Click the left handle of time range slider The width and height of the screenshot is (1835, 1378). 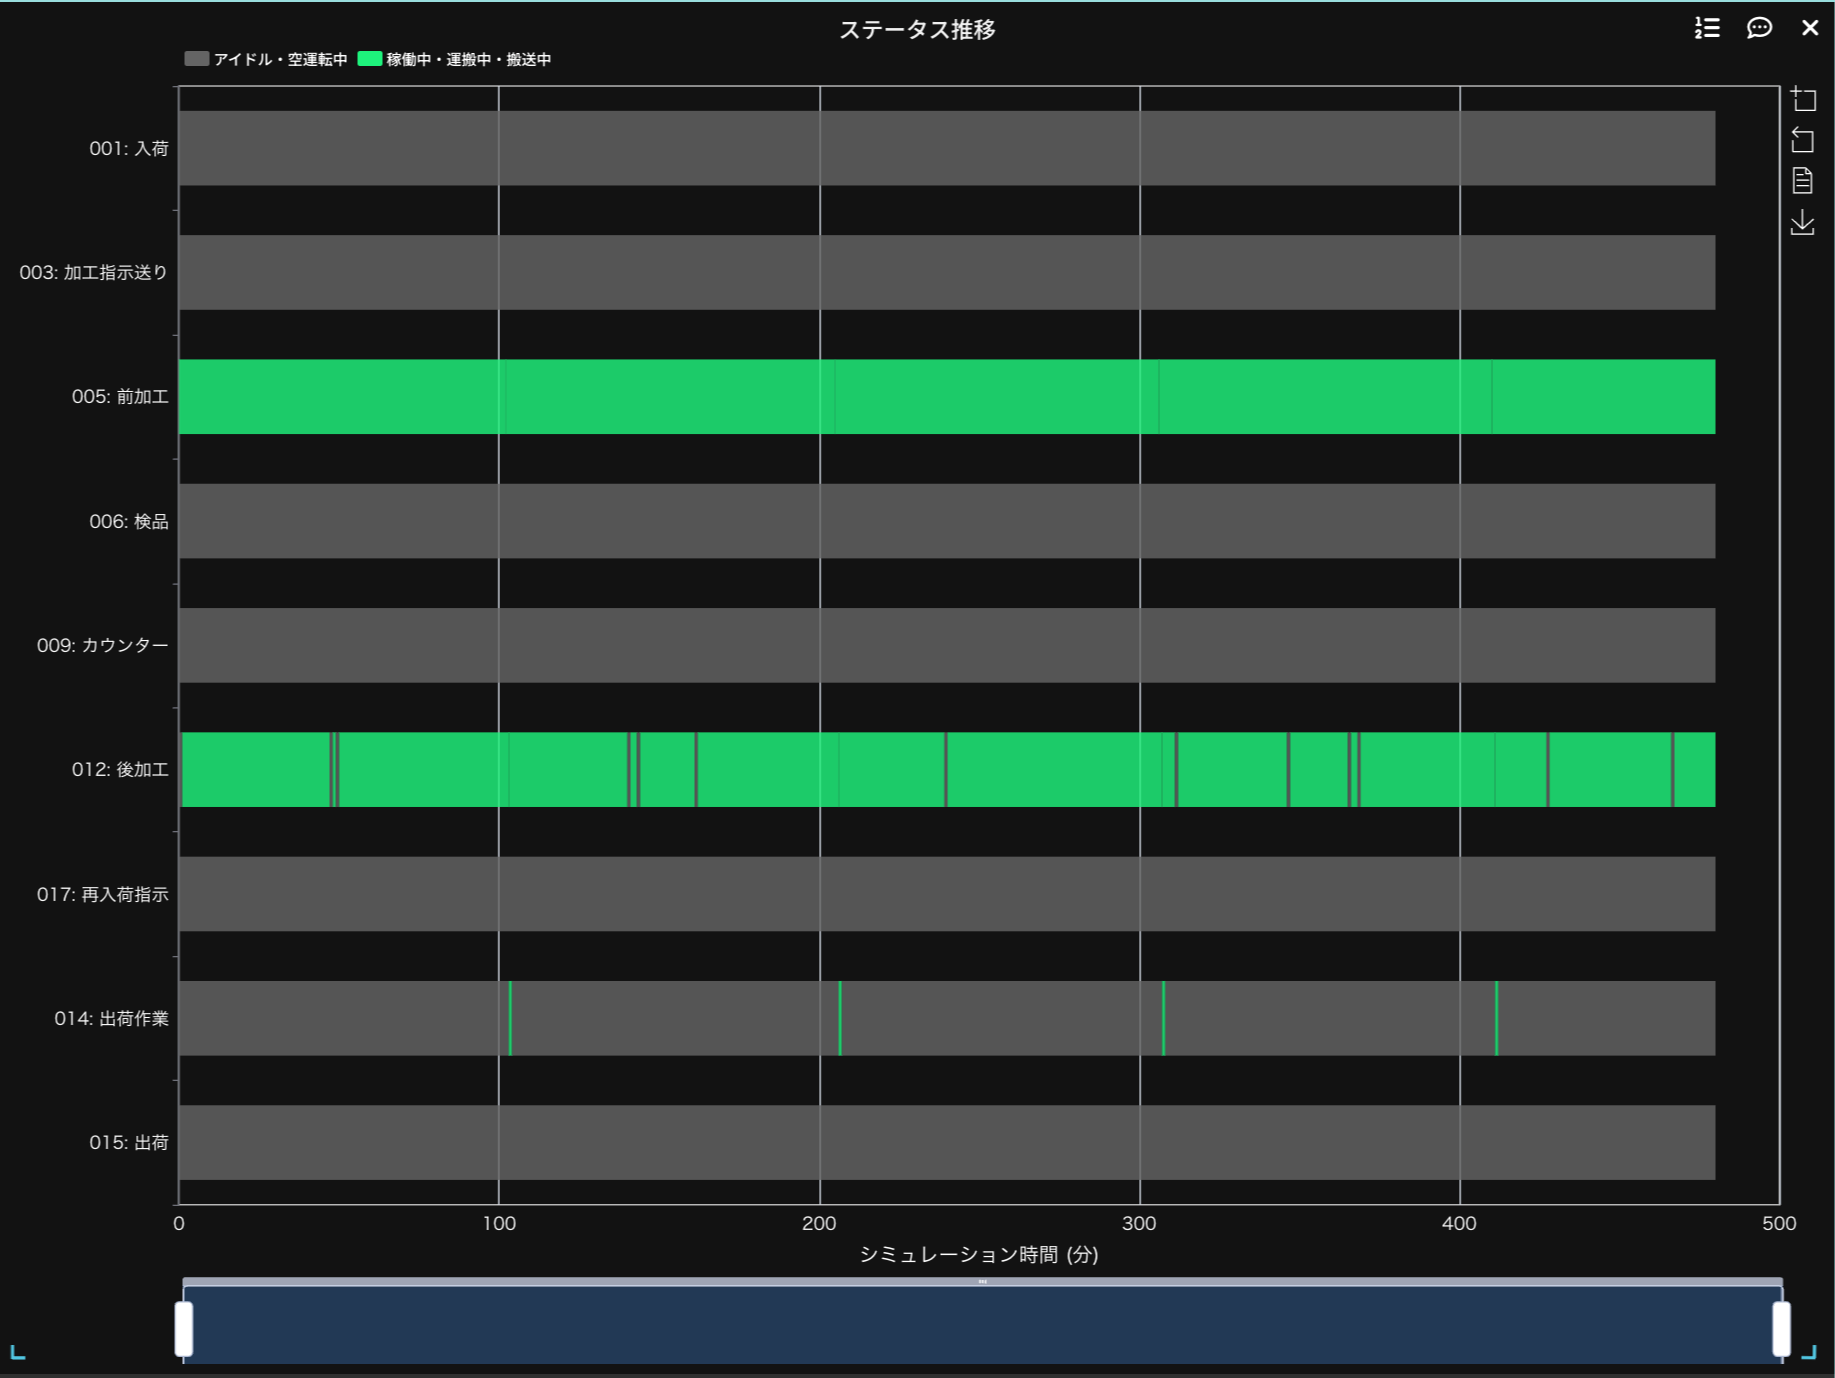tap(184, 1329)
